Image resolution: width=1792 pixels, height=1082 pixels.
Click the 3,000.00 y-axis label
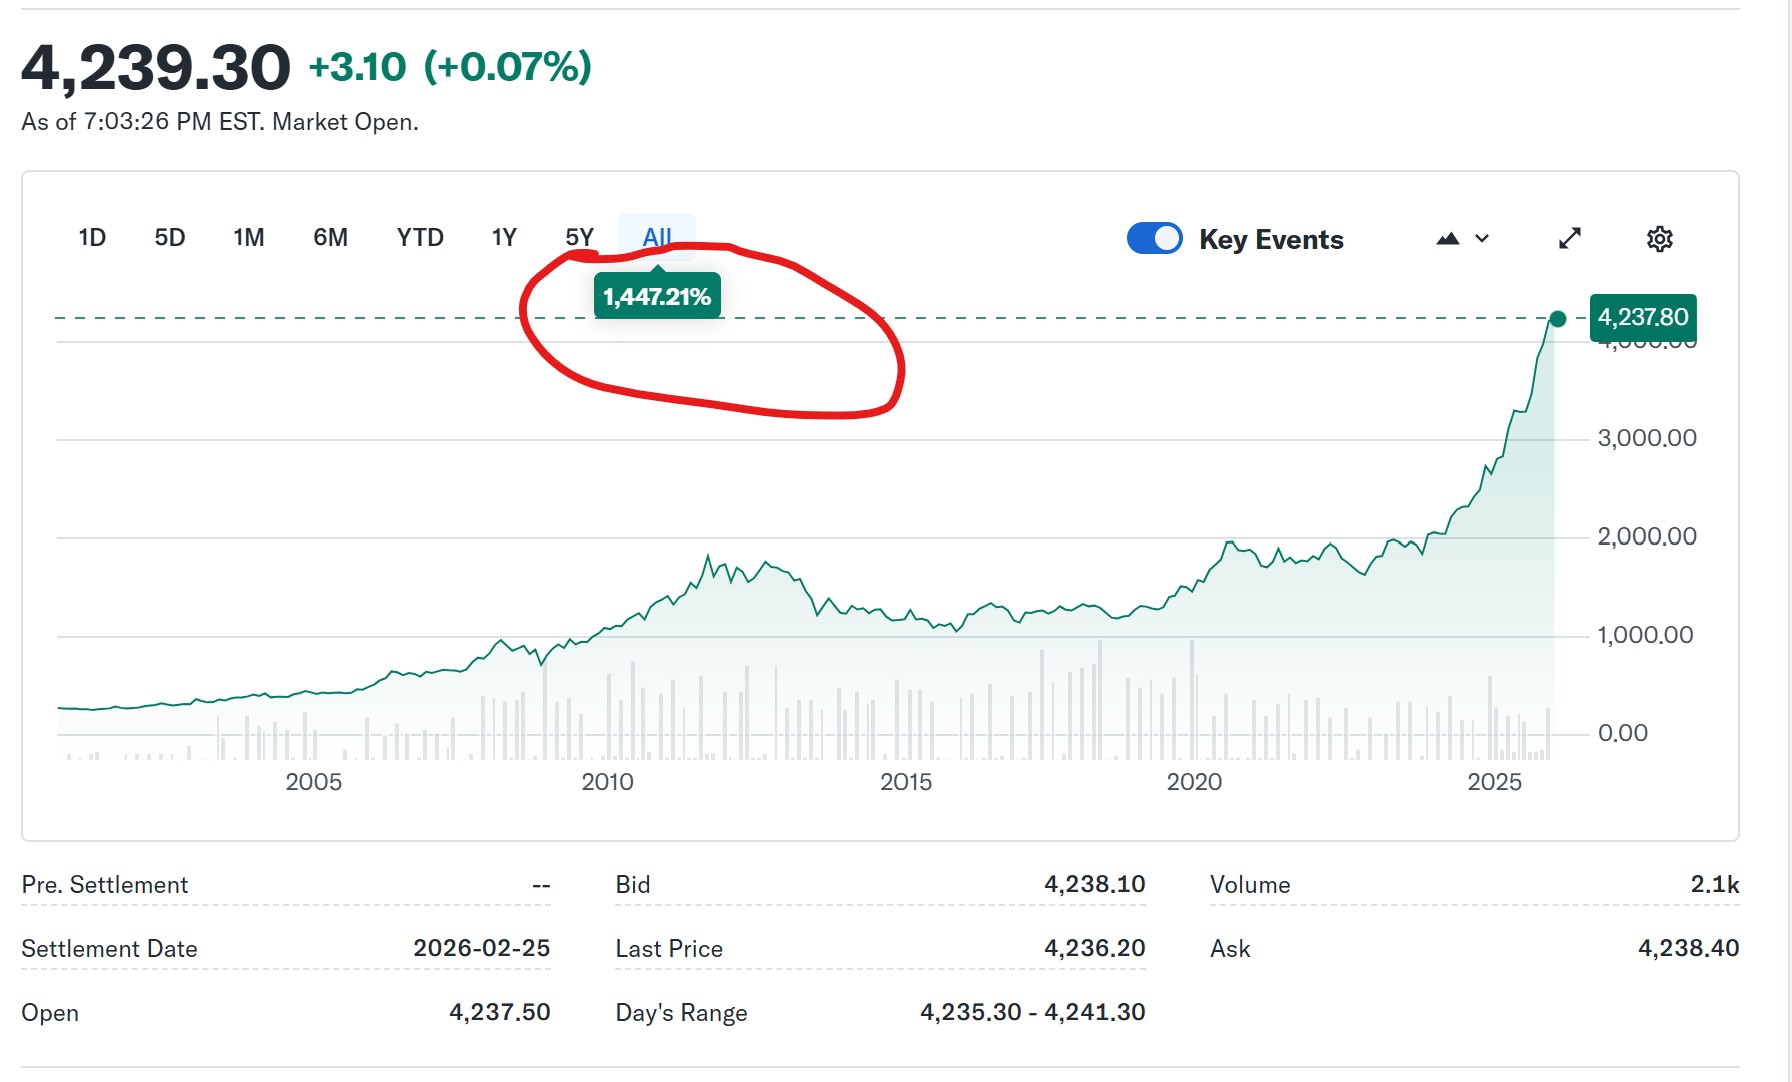point(1647,438)
